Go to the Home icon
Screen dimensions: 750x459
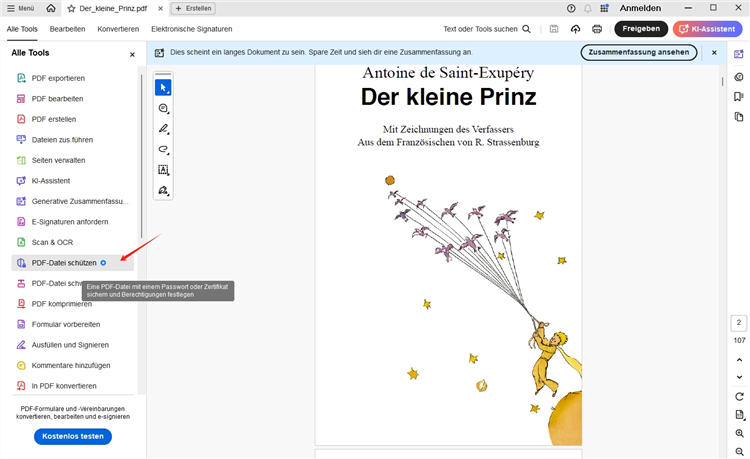click(x=51, y=8)
